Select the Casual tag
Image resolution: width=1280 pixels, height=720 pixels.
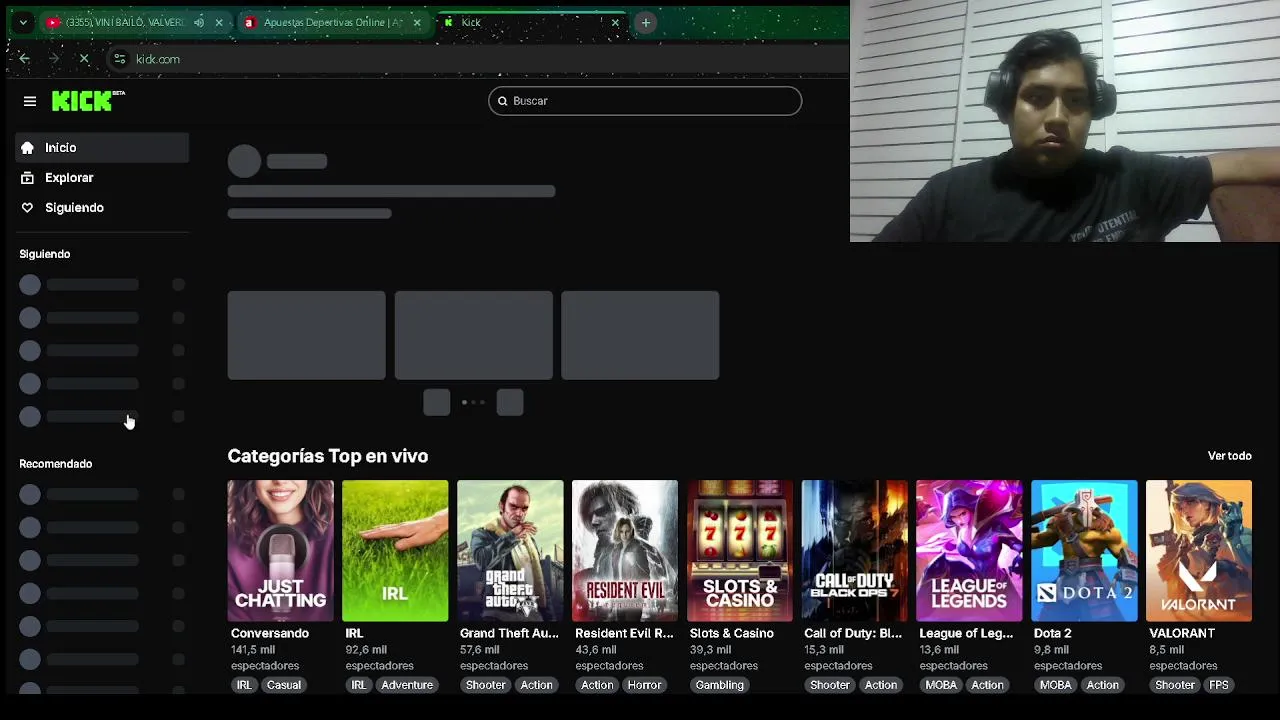pos(284,685)
